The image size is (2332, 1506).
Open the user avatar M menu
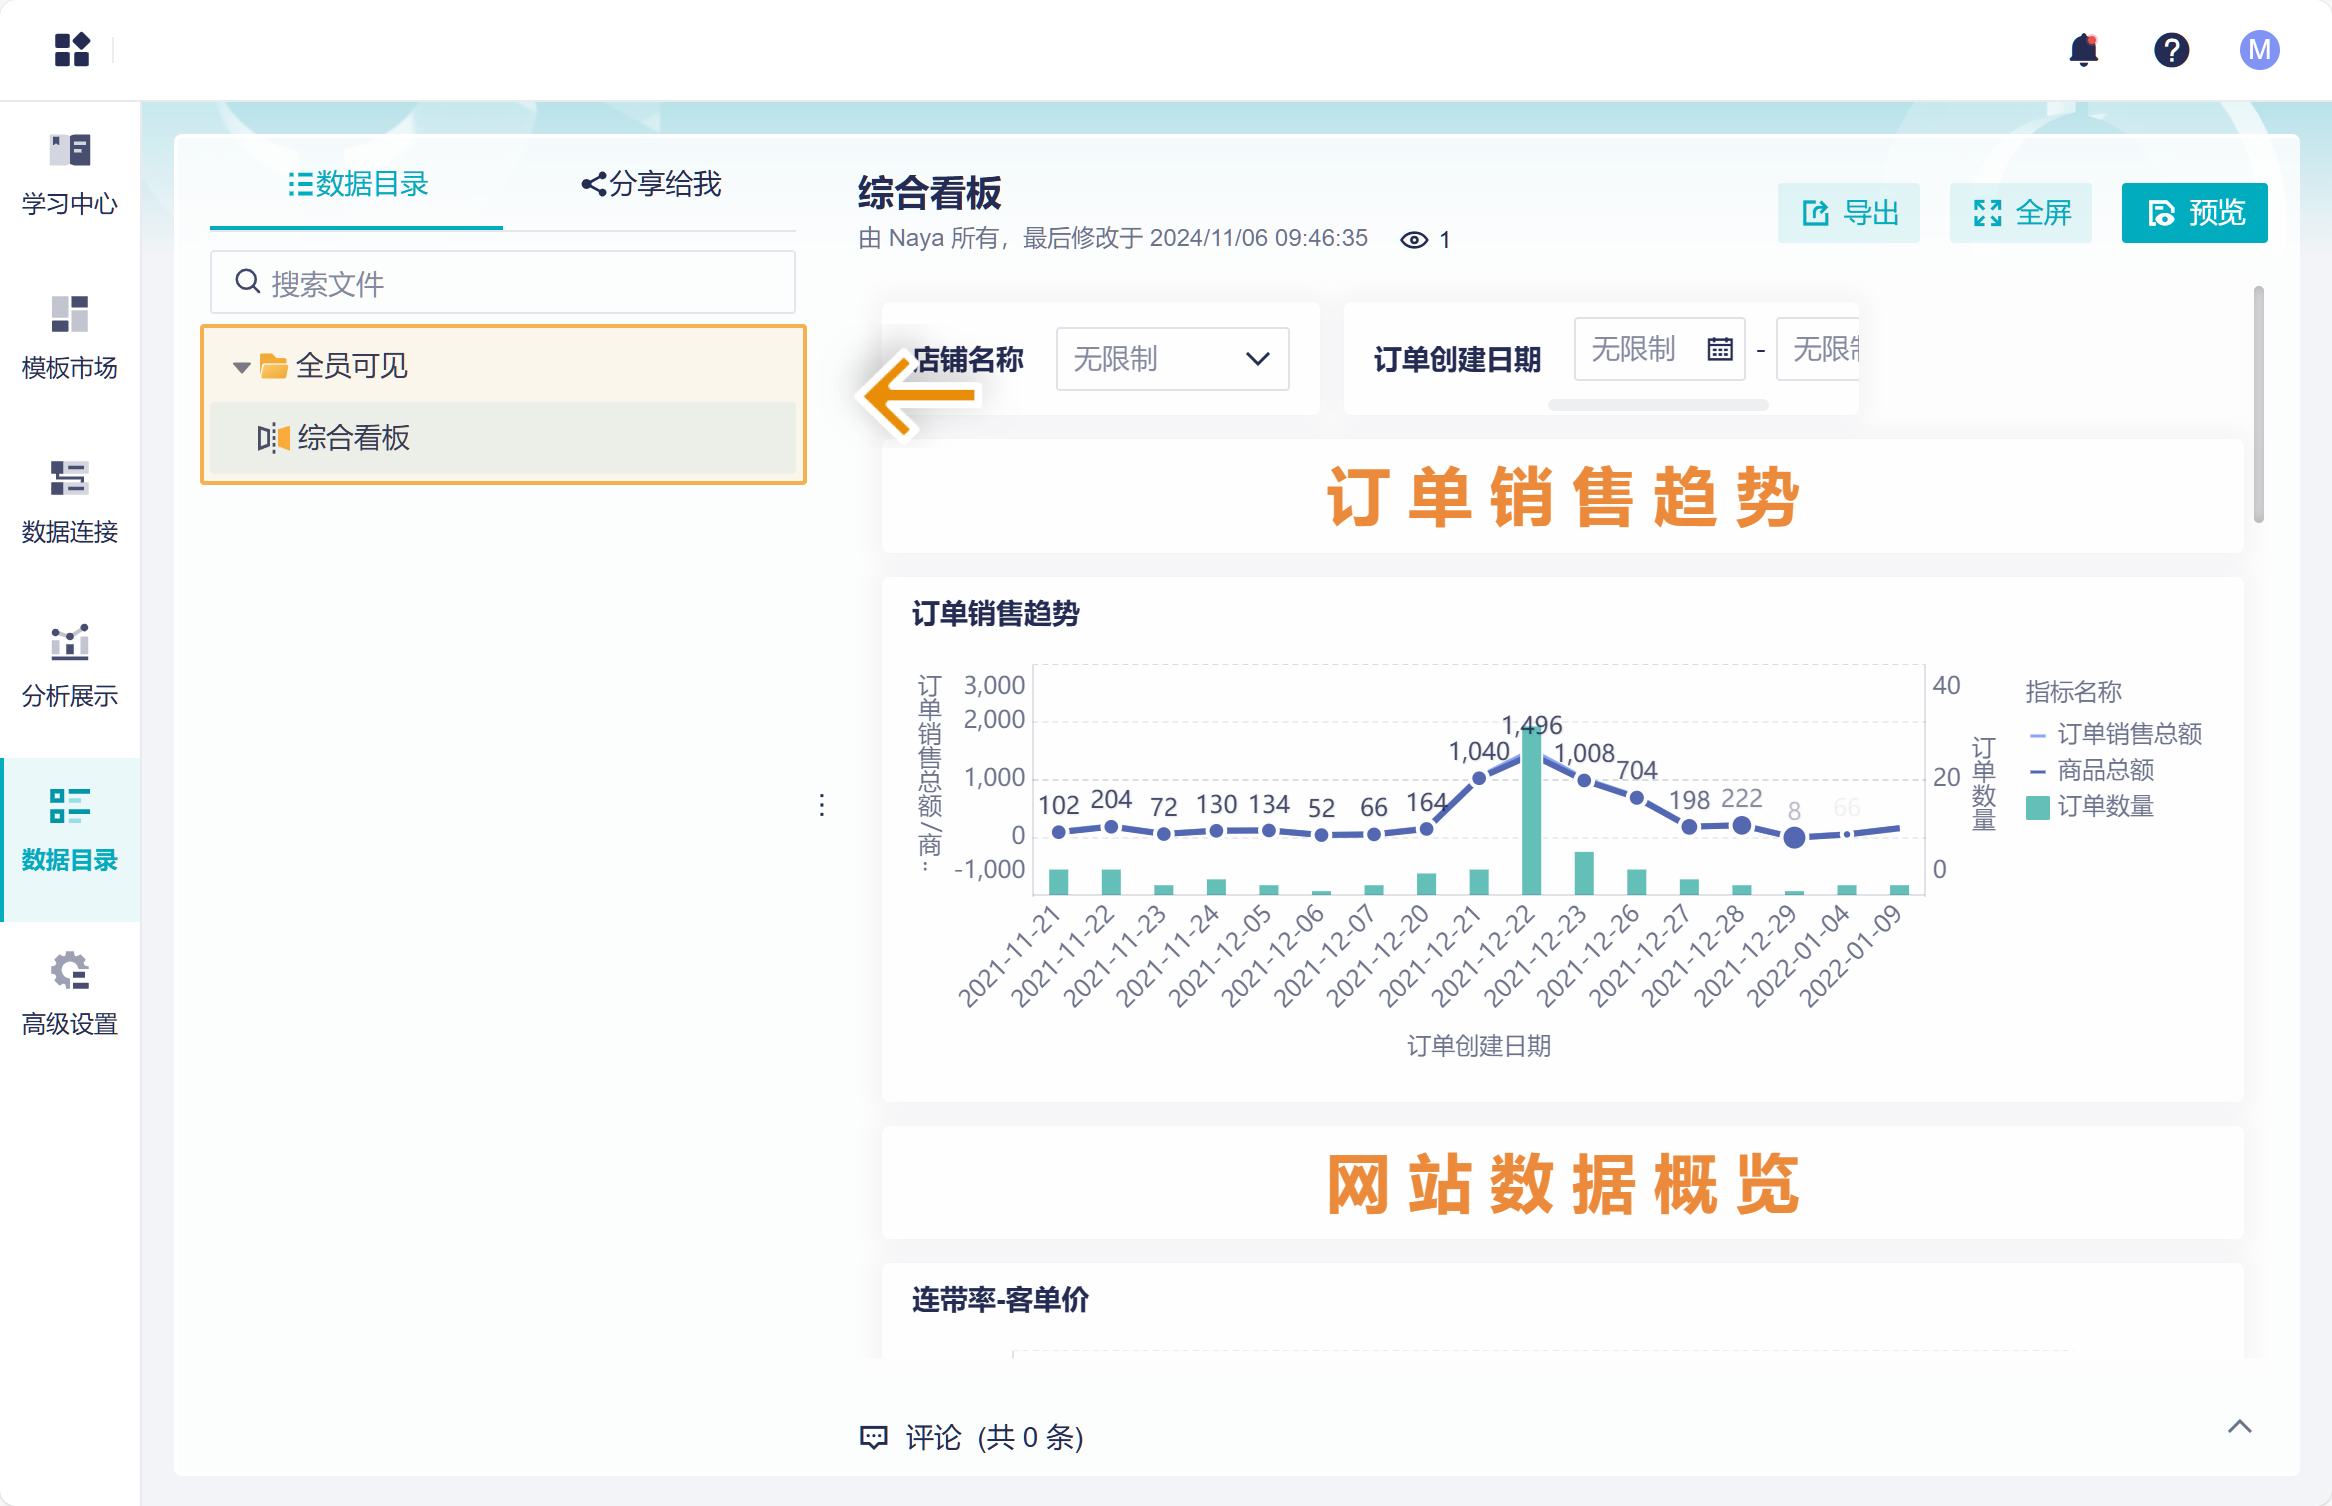[2258, 49]
